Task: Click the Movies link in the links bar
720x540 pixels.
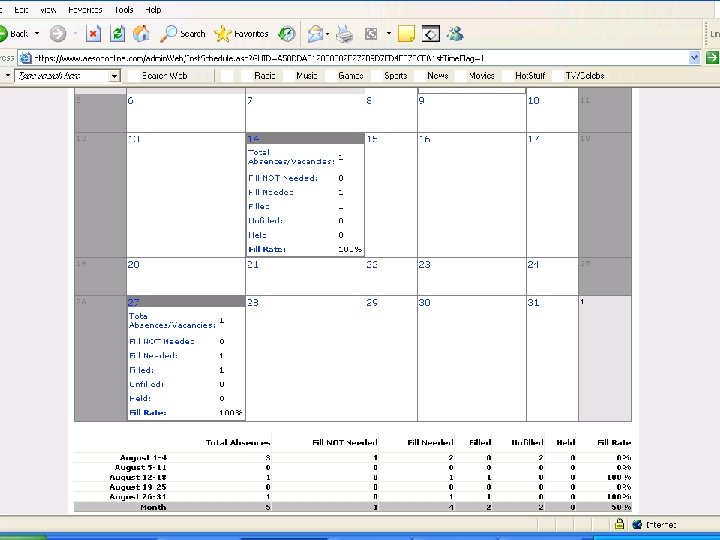Action: tap(481, 75)
